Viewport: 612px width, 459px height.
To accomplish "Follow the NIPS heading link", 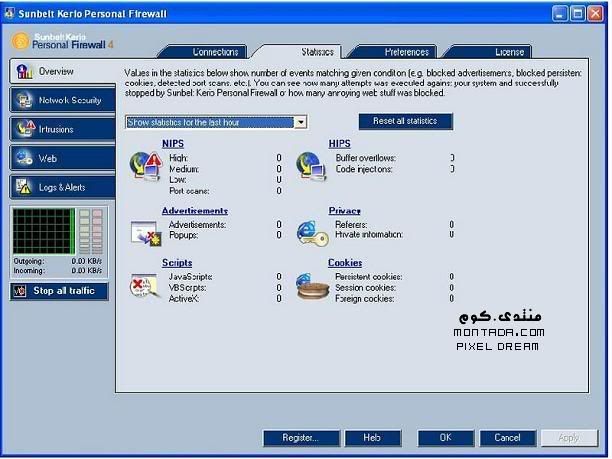I will 173,144.
